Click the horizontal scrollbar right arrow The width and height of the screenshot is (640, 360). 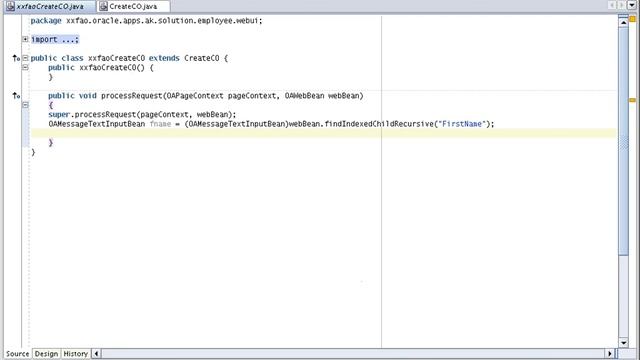click(610, 354)
